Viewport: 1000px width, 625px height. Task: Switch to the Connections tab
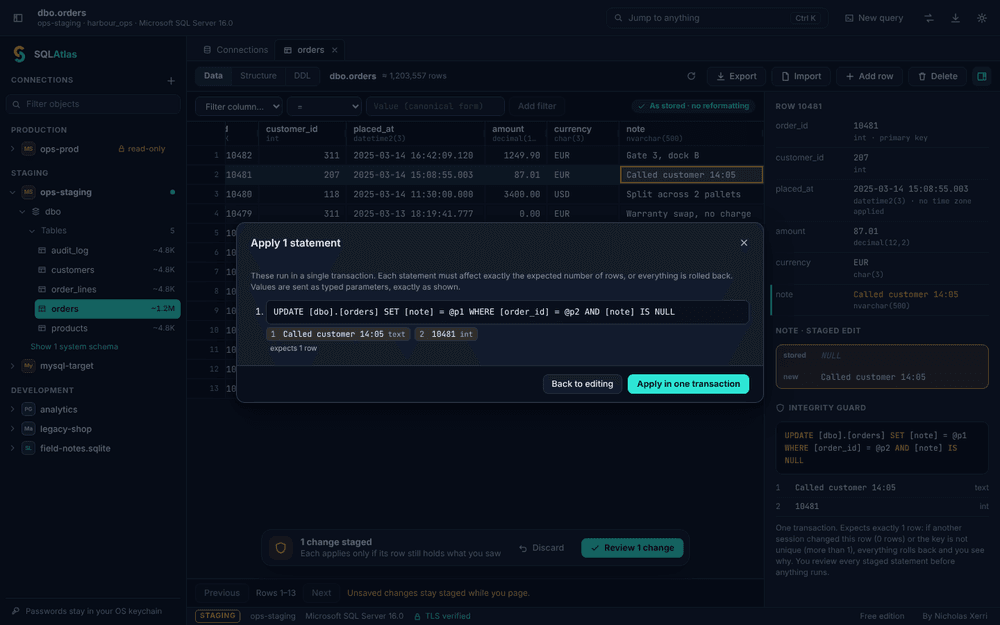[235, 50]
